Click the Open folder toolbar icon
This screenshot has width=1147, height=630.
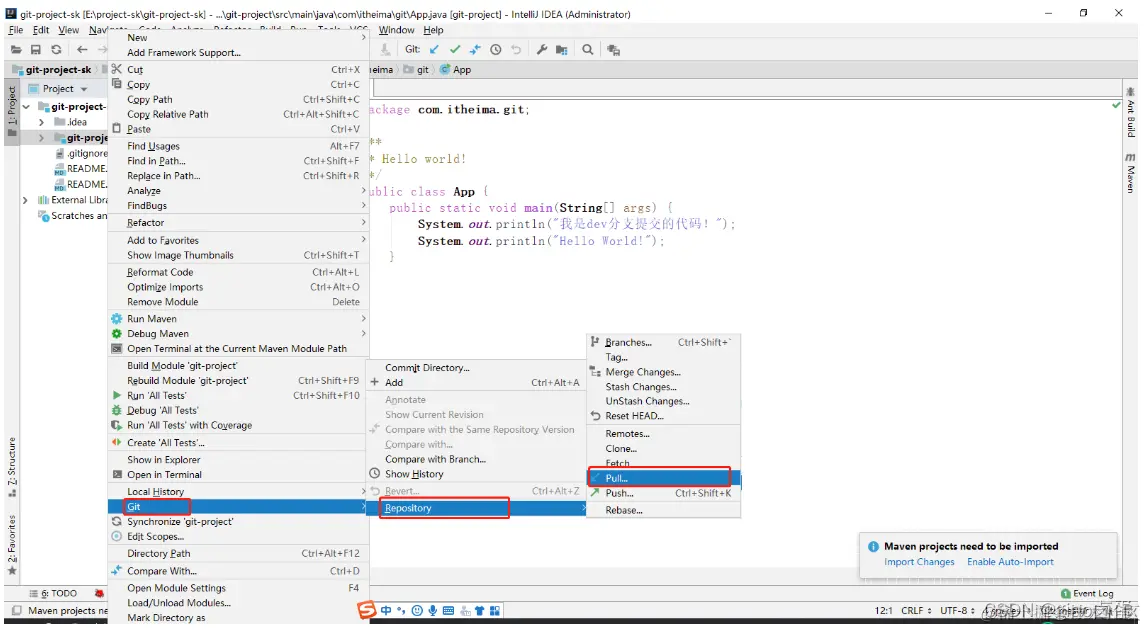click(15, 50)
